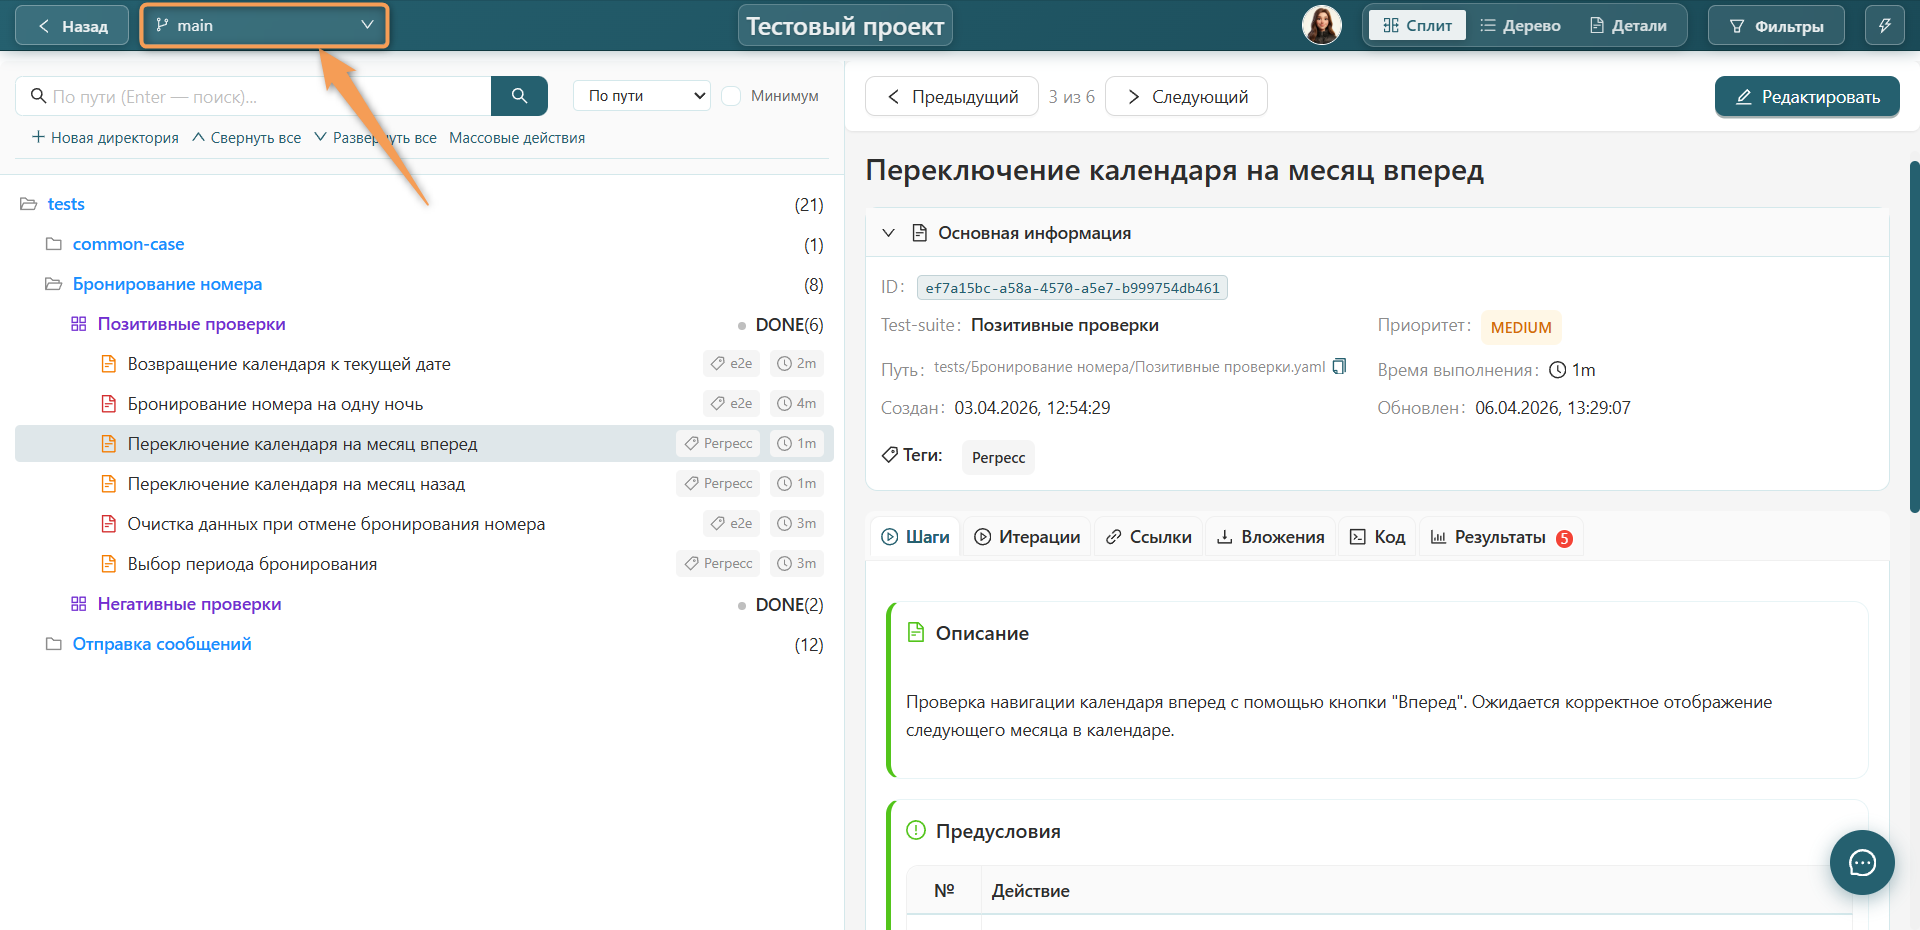Click file icon of Выбор периода бронирования
This screenshot has width=1920, height=930.
point(109,564)
